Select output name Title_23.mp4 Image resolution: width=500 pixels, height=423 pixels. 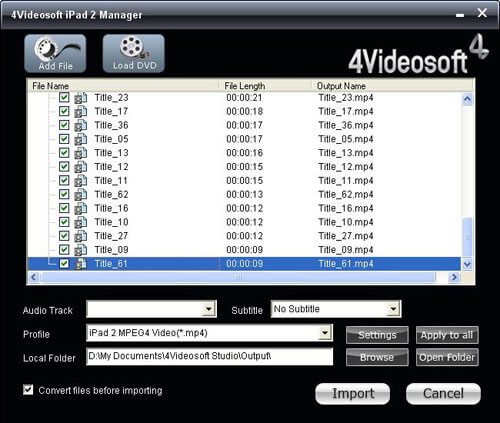(346, 98)
